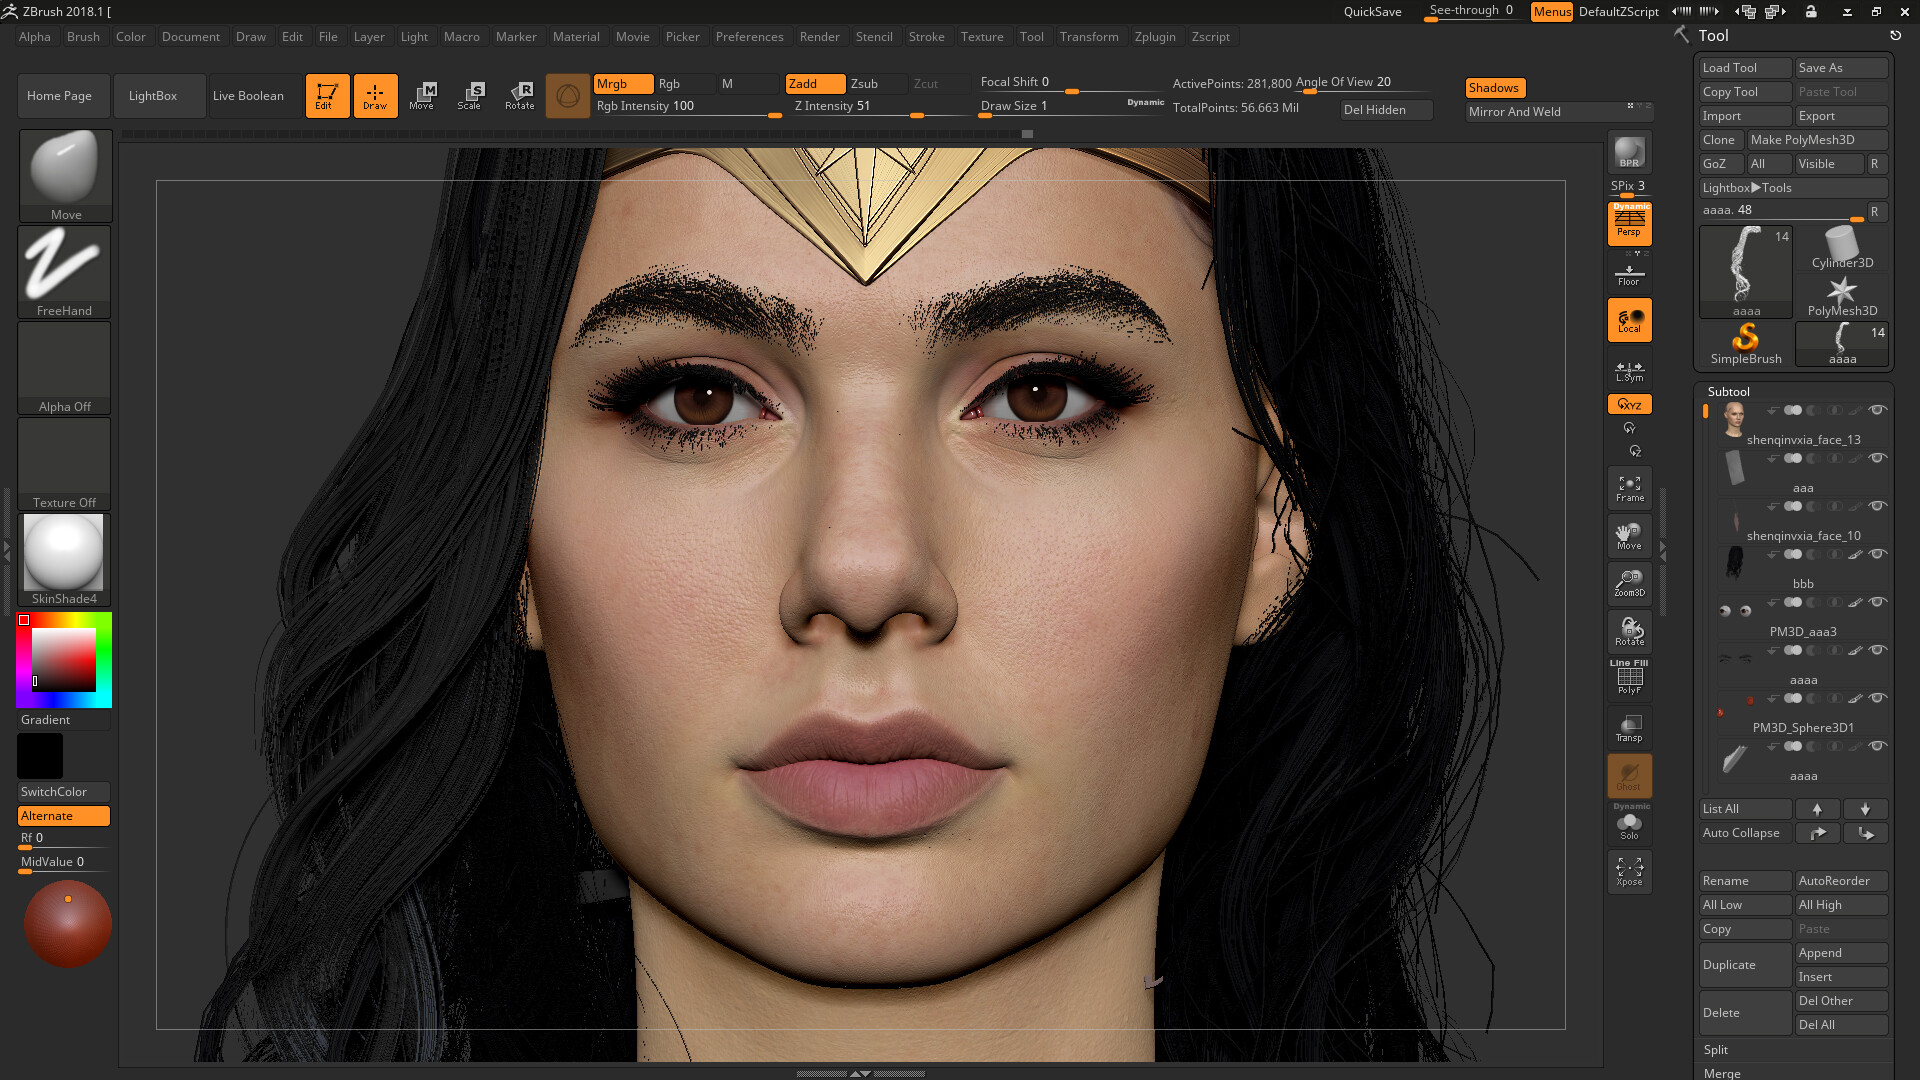The width and height of the screenshot is (1920, 1080).
Task: Switch to the Rotate transform tool
Action: (520, 96)
